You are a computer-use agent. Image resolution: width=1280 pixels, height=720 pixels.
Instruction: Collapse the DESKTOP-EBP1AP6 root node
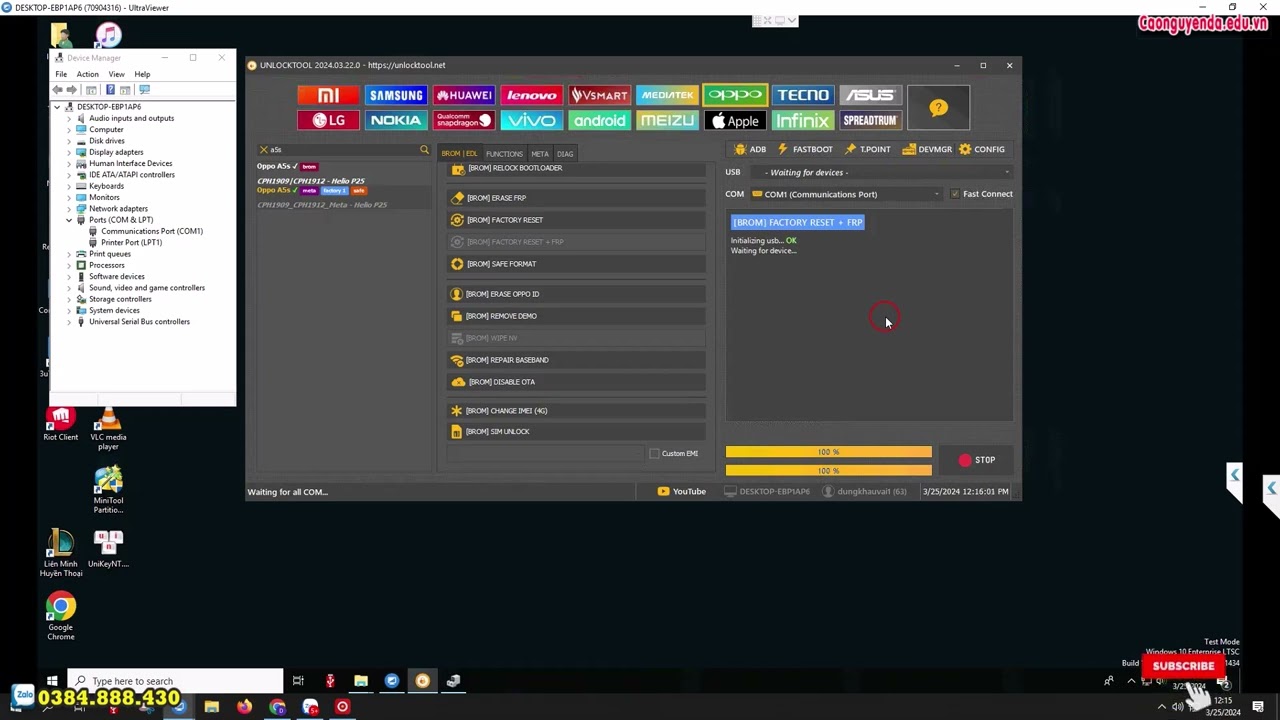57,107
